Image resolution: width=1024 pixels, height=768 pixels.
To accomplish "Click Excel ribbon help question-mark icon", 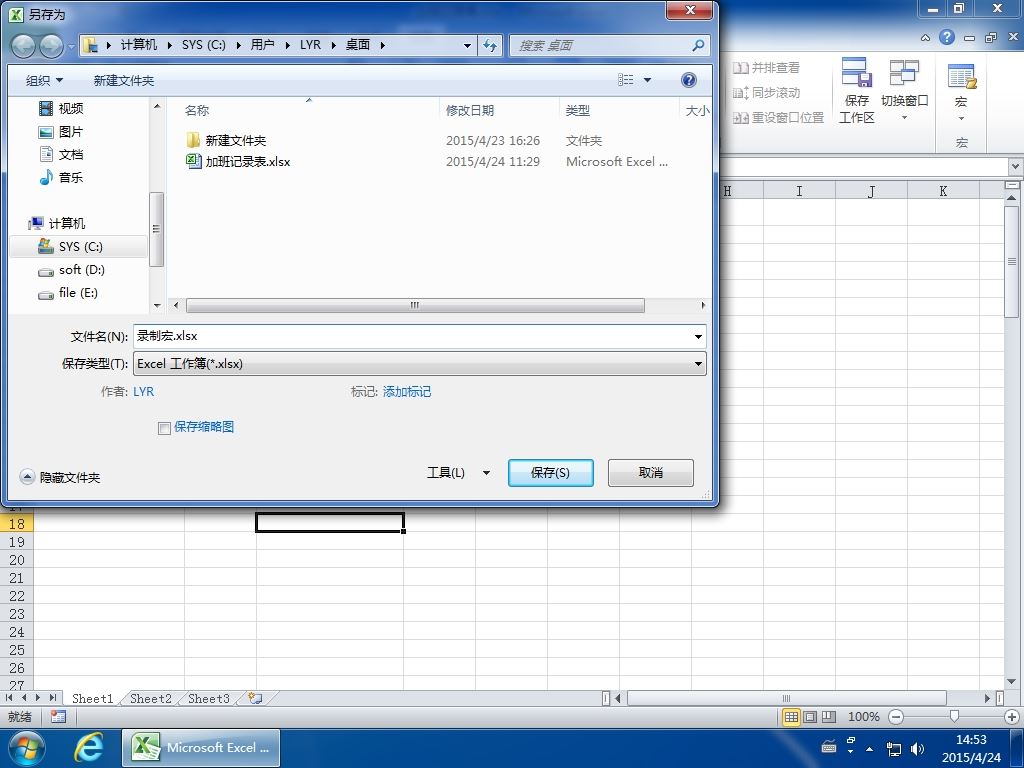I will pos(947,37).
